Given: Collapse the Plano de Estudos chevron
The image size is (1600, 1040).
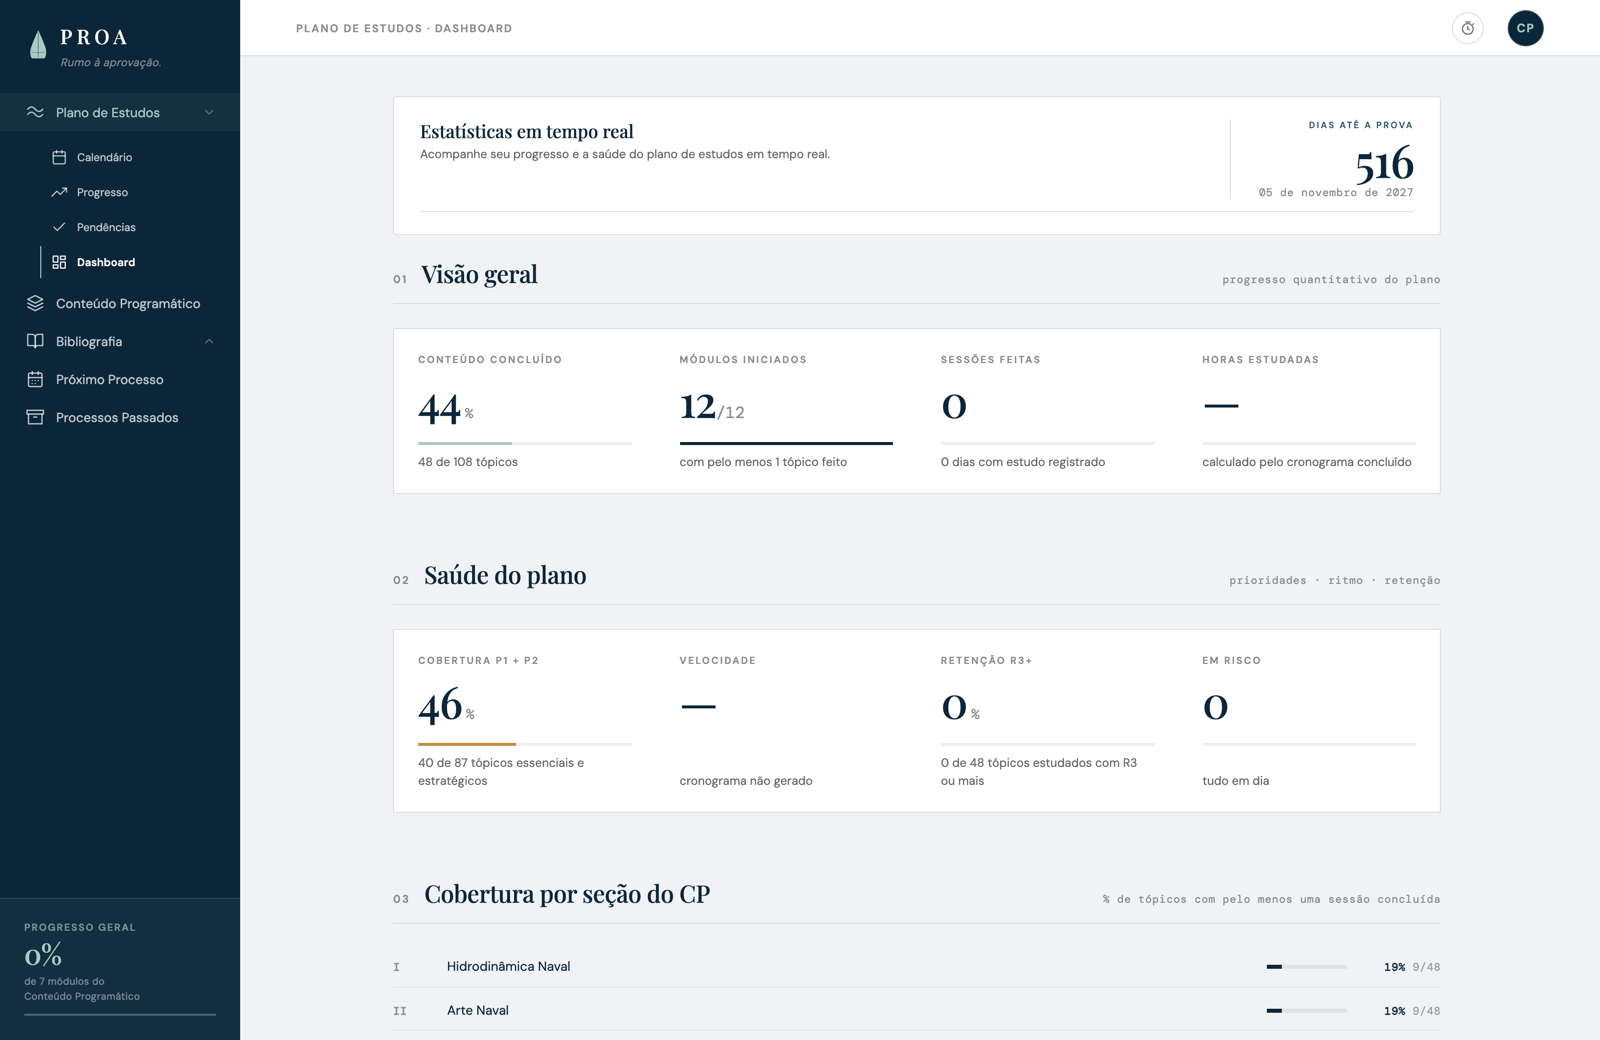Looking at the screenshot, I should (x=209, y=112).
